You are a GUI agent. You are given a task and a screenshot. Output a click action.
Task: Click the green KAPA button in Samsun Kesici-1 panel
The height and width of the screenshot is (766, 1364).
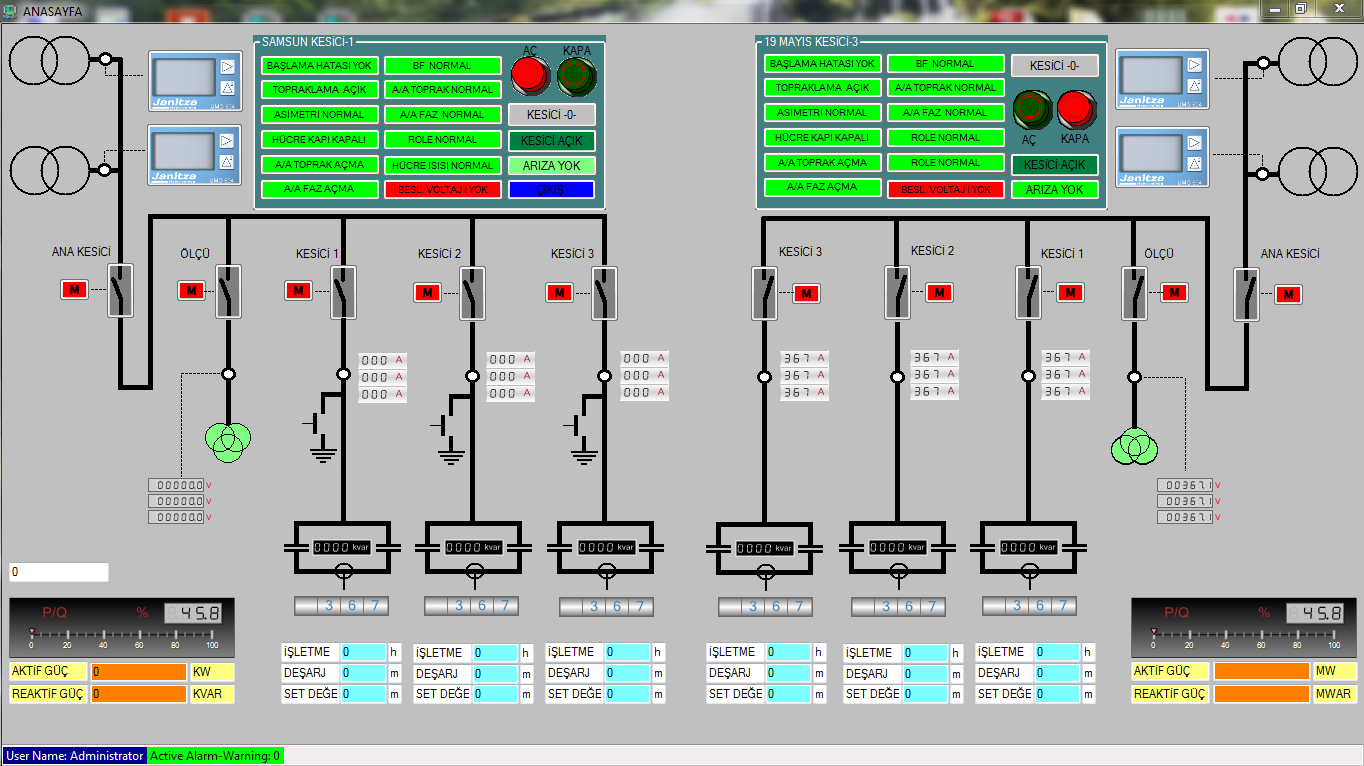pyautogui.click(x=576, y=73)
